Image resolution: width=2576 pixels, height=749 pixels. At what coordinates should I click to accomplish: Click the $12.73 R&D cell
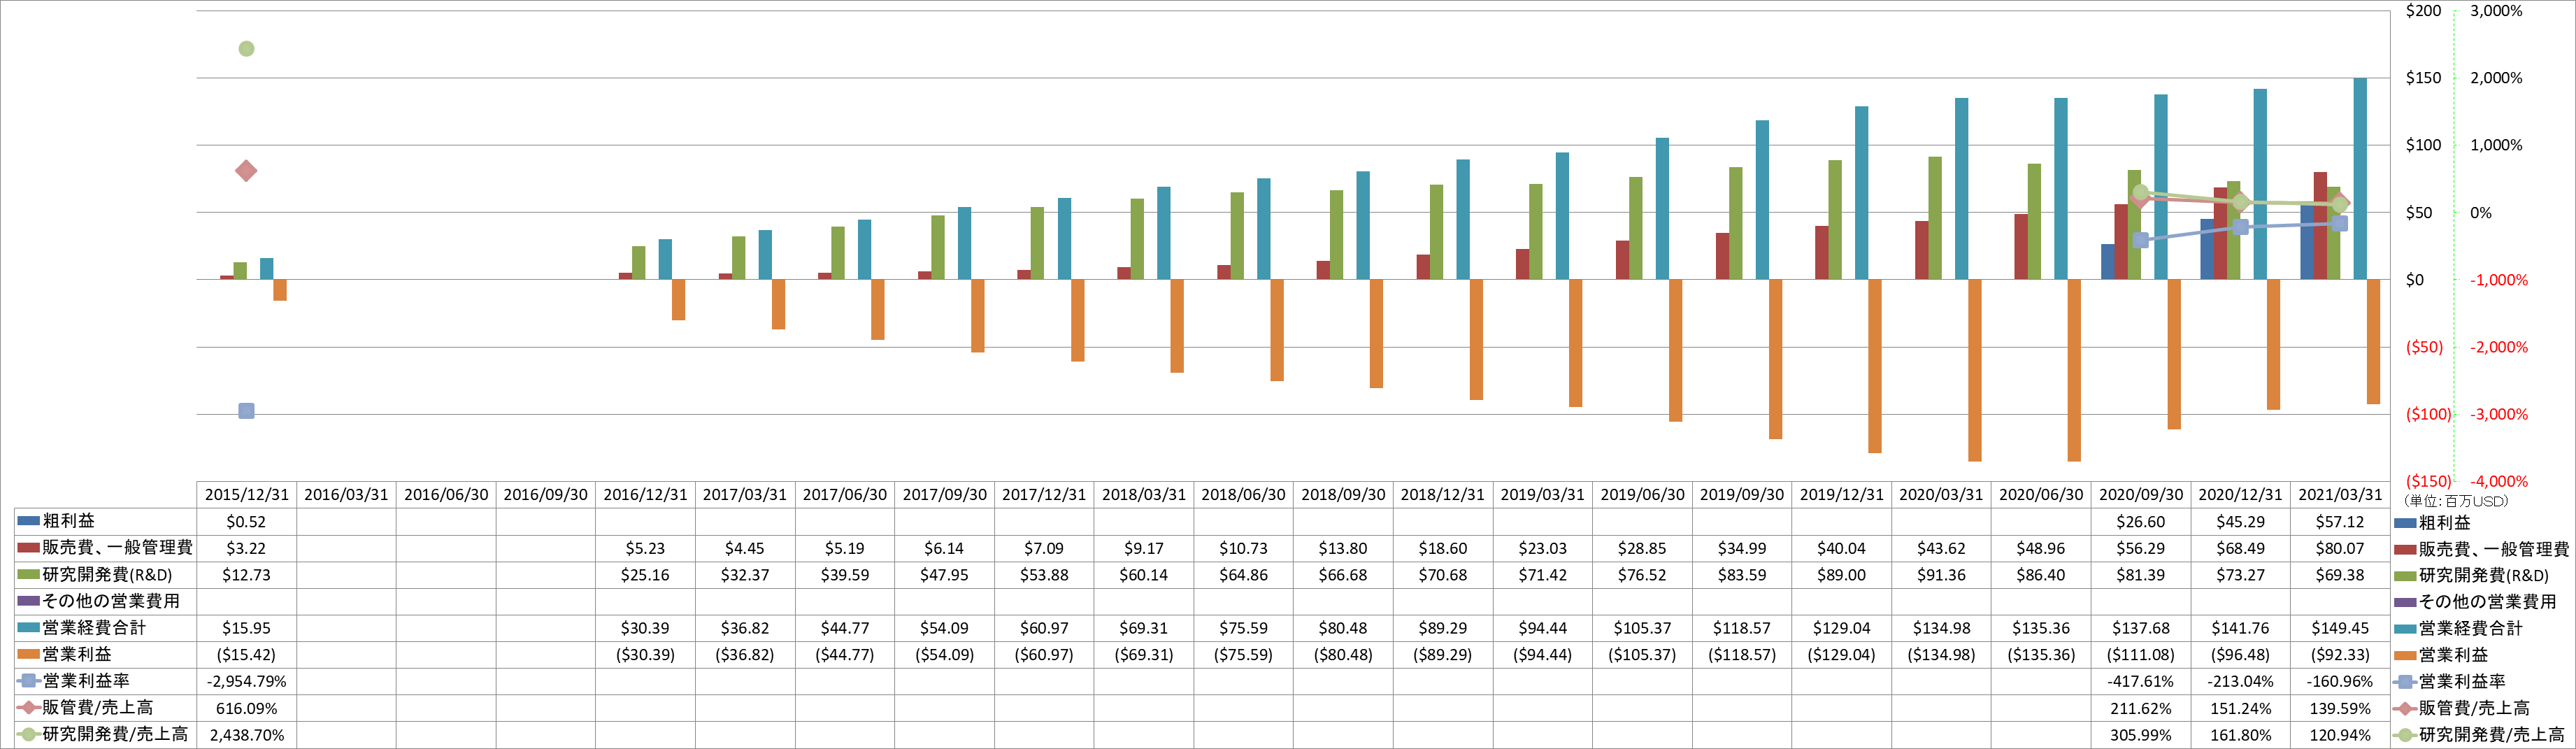tap(246, 575)
